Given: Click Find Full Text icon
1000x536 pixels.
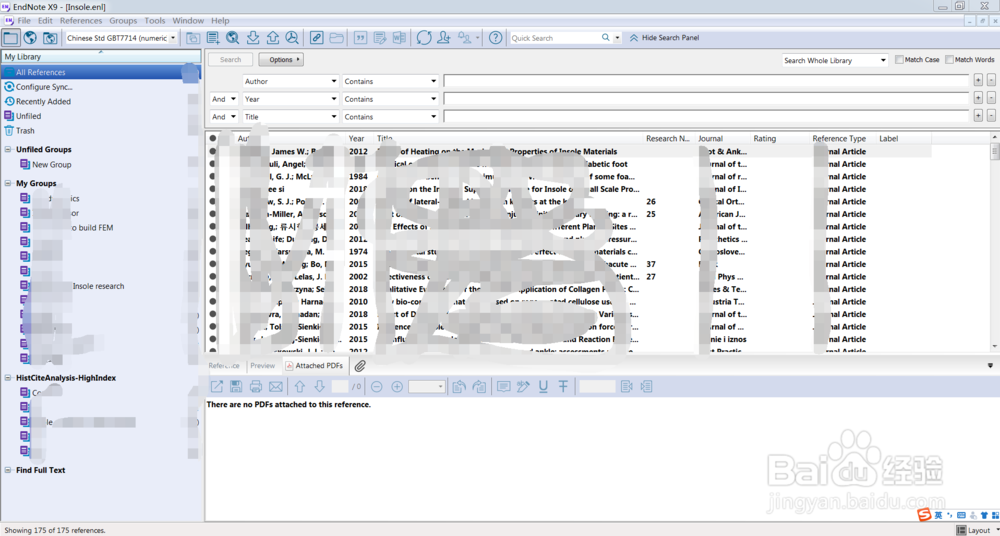Looking at the screenshot, I should (292, 38).
